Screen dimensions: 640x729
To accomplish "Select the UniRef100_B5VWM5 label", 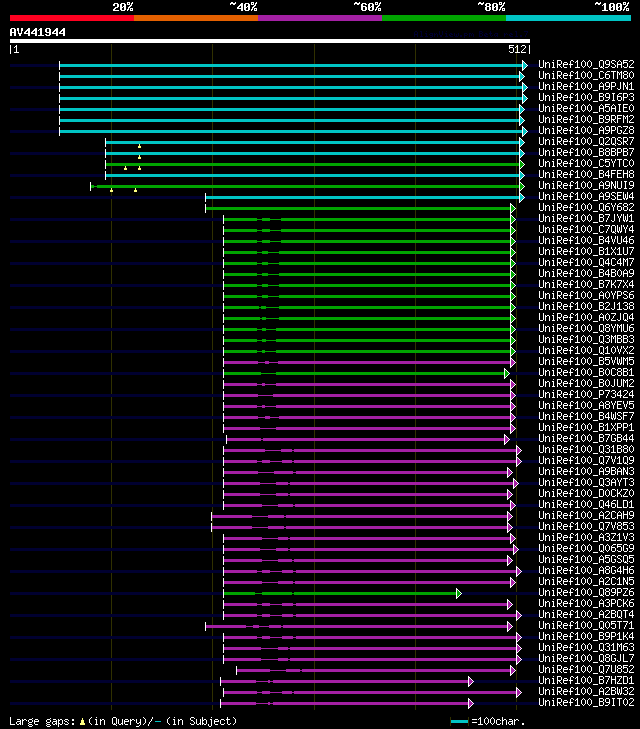I will [x=586, y=361].
